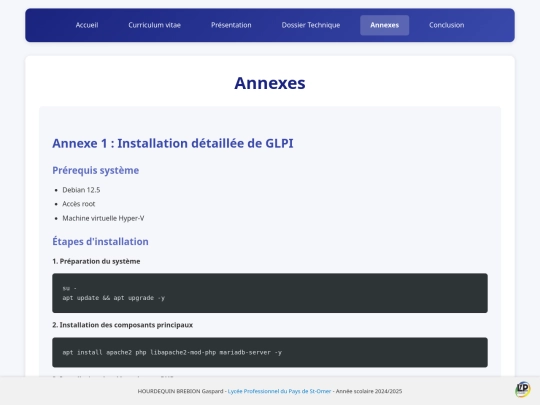This screenshot has width=540, height=405.
Task: Click the apt install apache2 php code line
Action: tap(172, 352)
